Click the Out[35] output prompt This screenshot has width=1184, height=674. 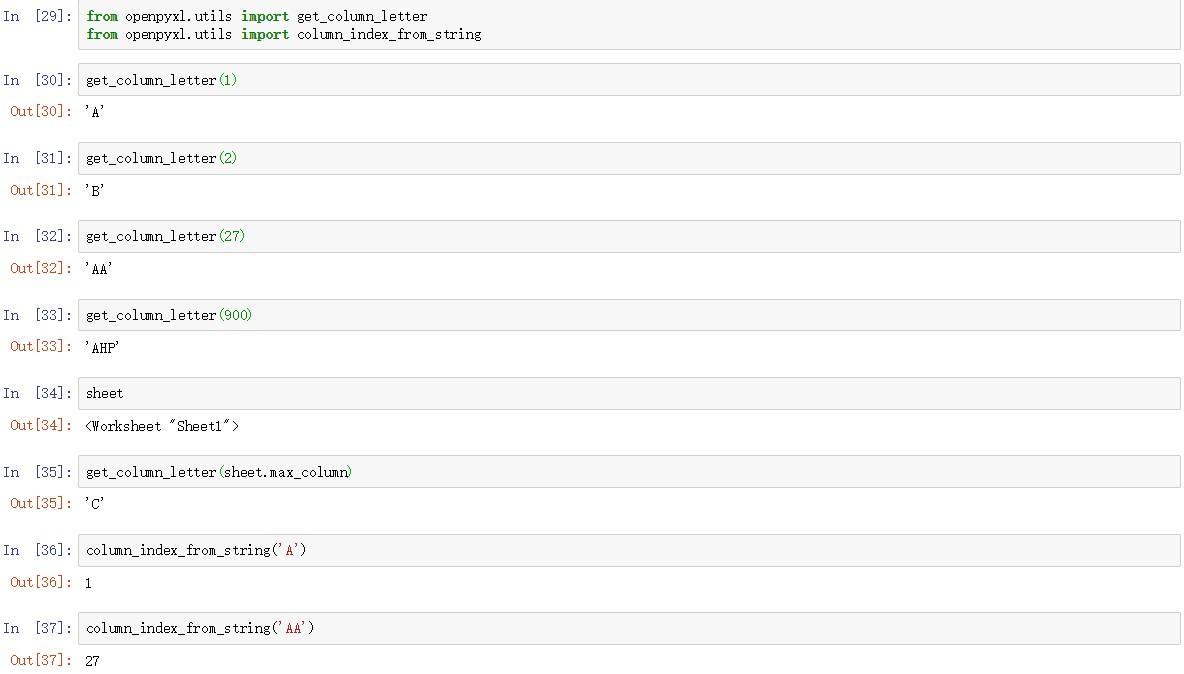click(x=41, y=504)
